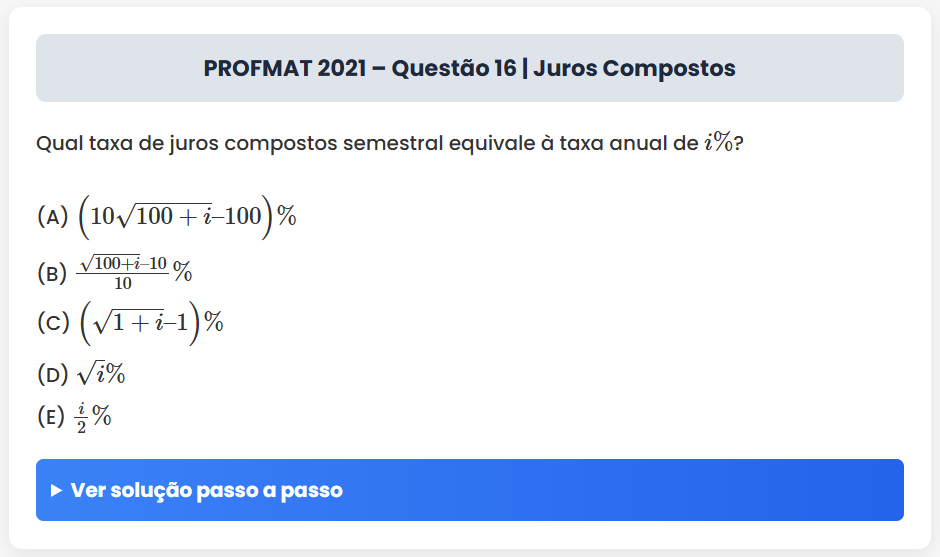Click the percent sign ending option A
Screen dimensions: 940x557
[287, 216]
